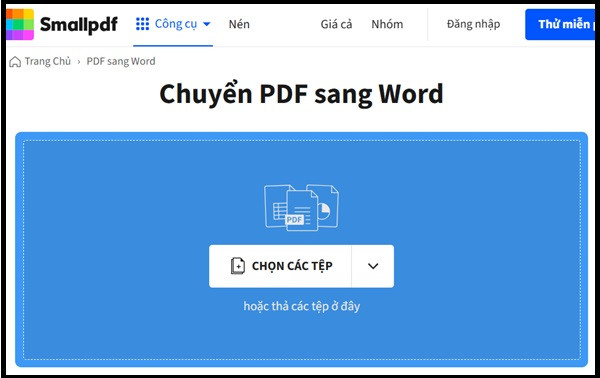Click the PDF sang Word breadcrumb
This screenshot has height=378, width=600.
[x=121, y=61]
